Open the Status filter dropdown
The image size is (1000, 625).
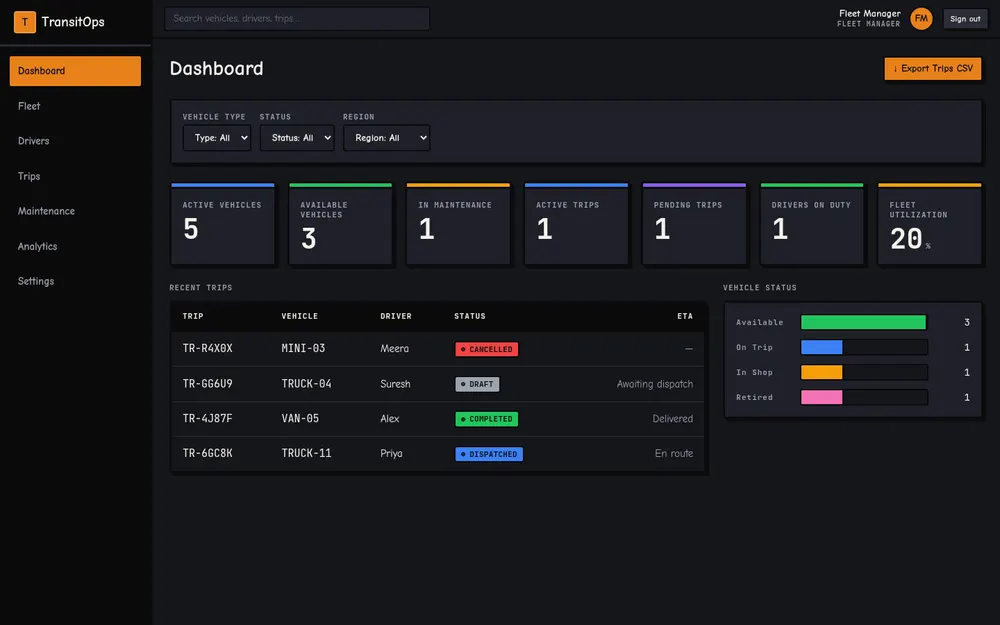[297, 138]
